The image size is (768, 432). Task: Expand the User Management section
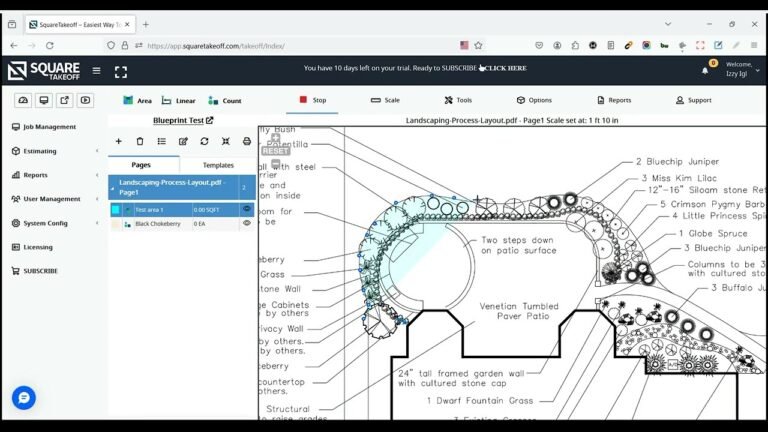[54, 199]
